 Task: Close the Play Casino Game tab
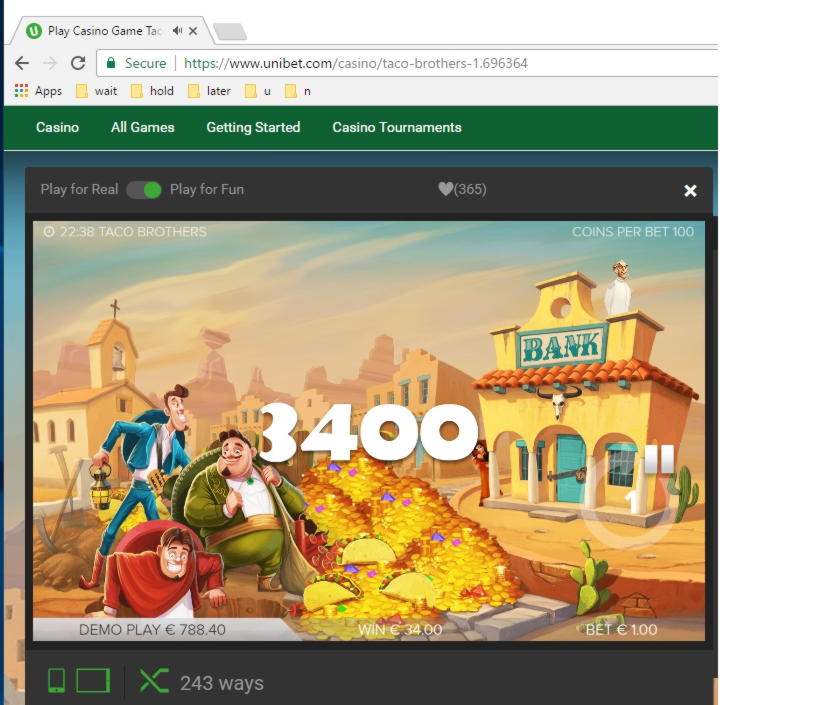193,31
